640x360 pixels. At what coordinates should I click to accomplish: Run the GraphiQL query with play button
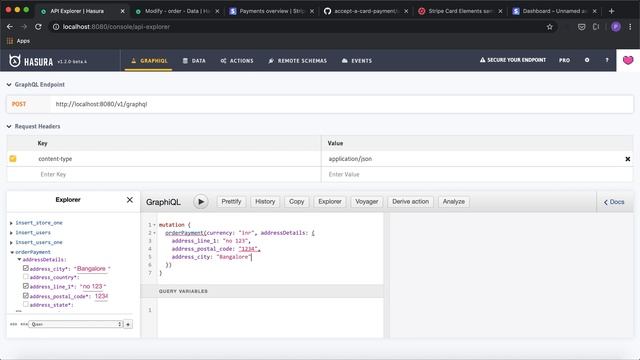(x=200, y=202)
